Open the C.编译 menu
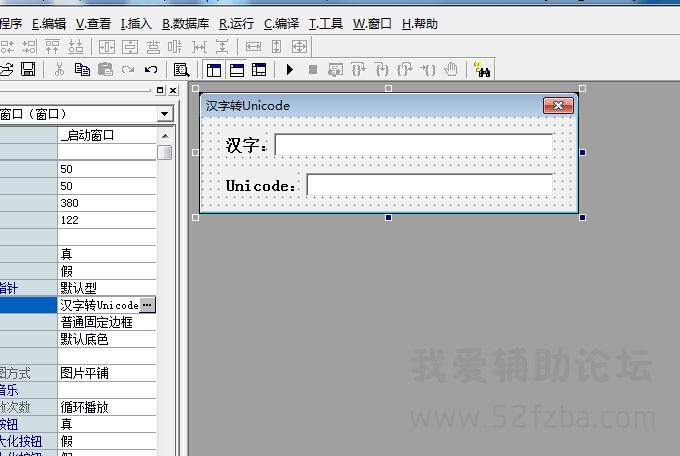The height and width of the screenshot is (456, 680). point(281,23)
